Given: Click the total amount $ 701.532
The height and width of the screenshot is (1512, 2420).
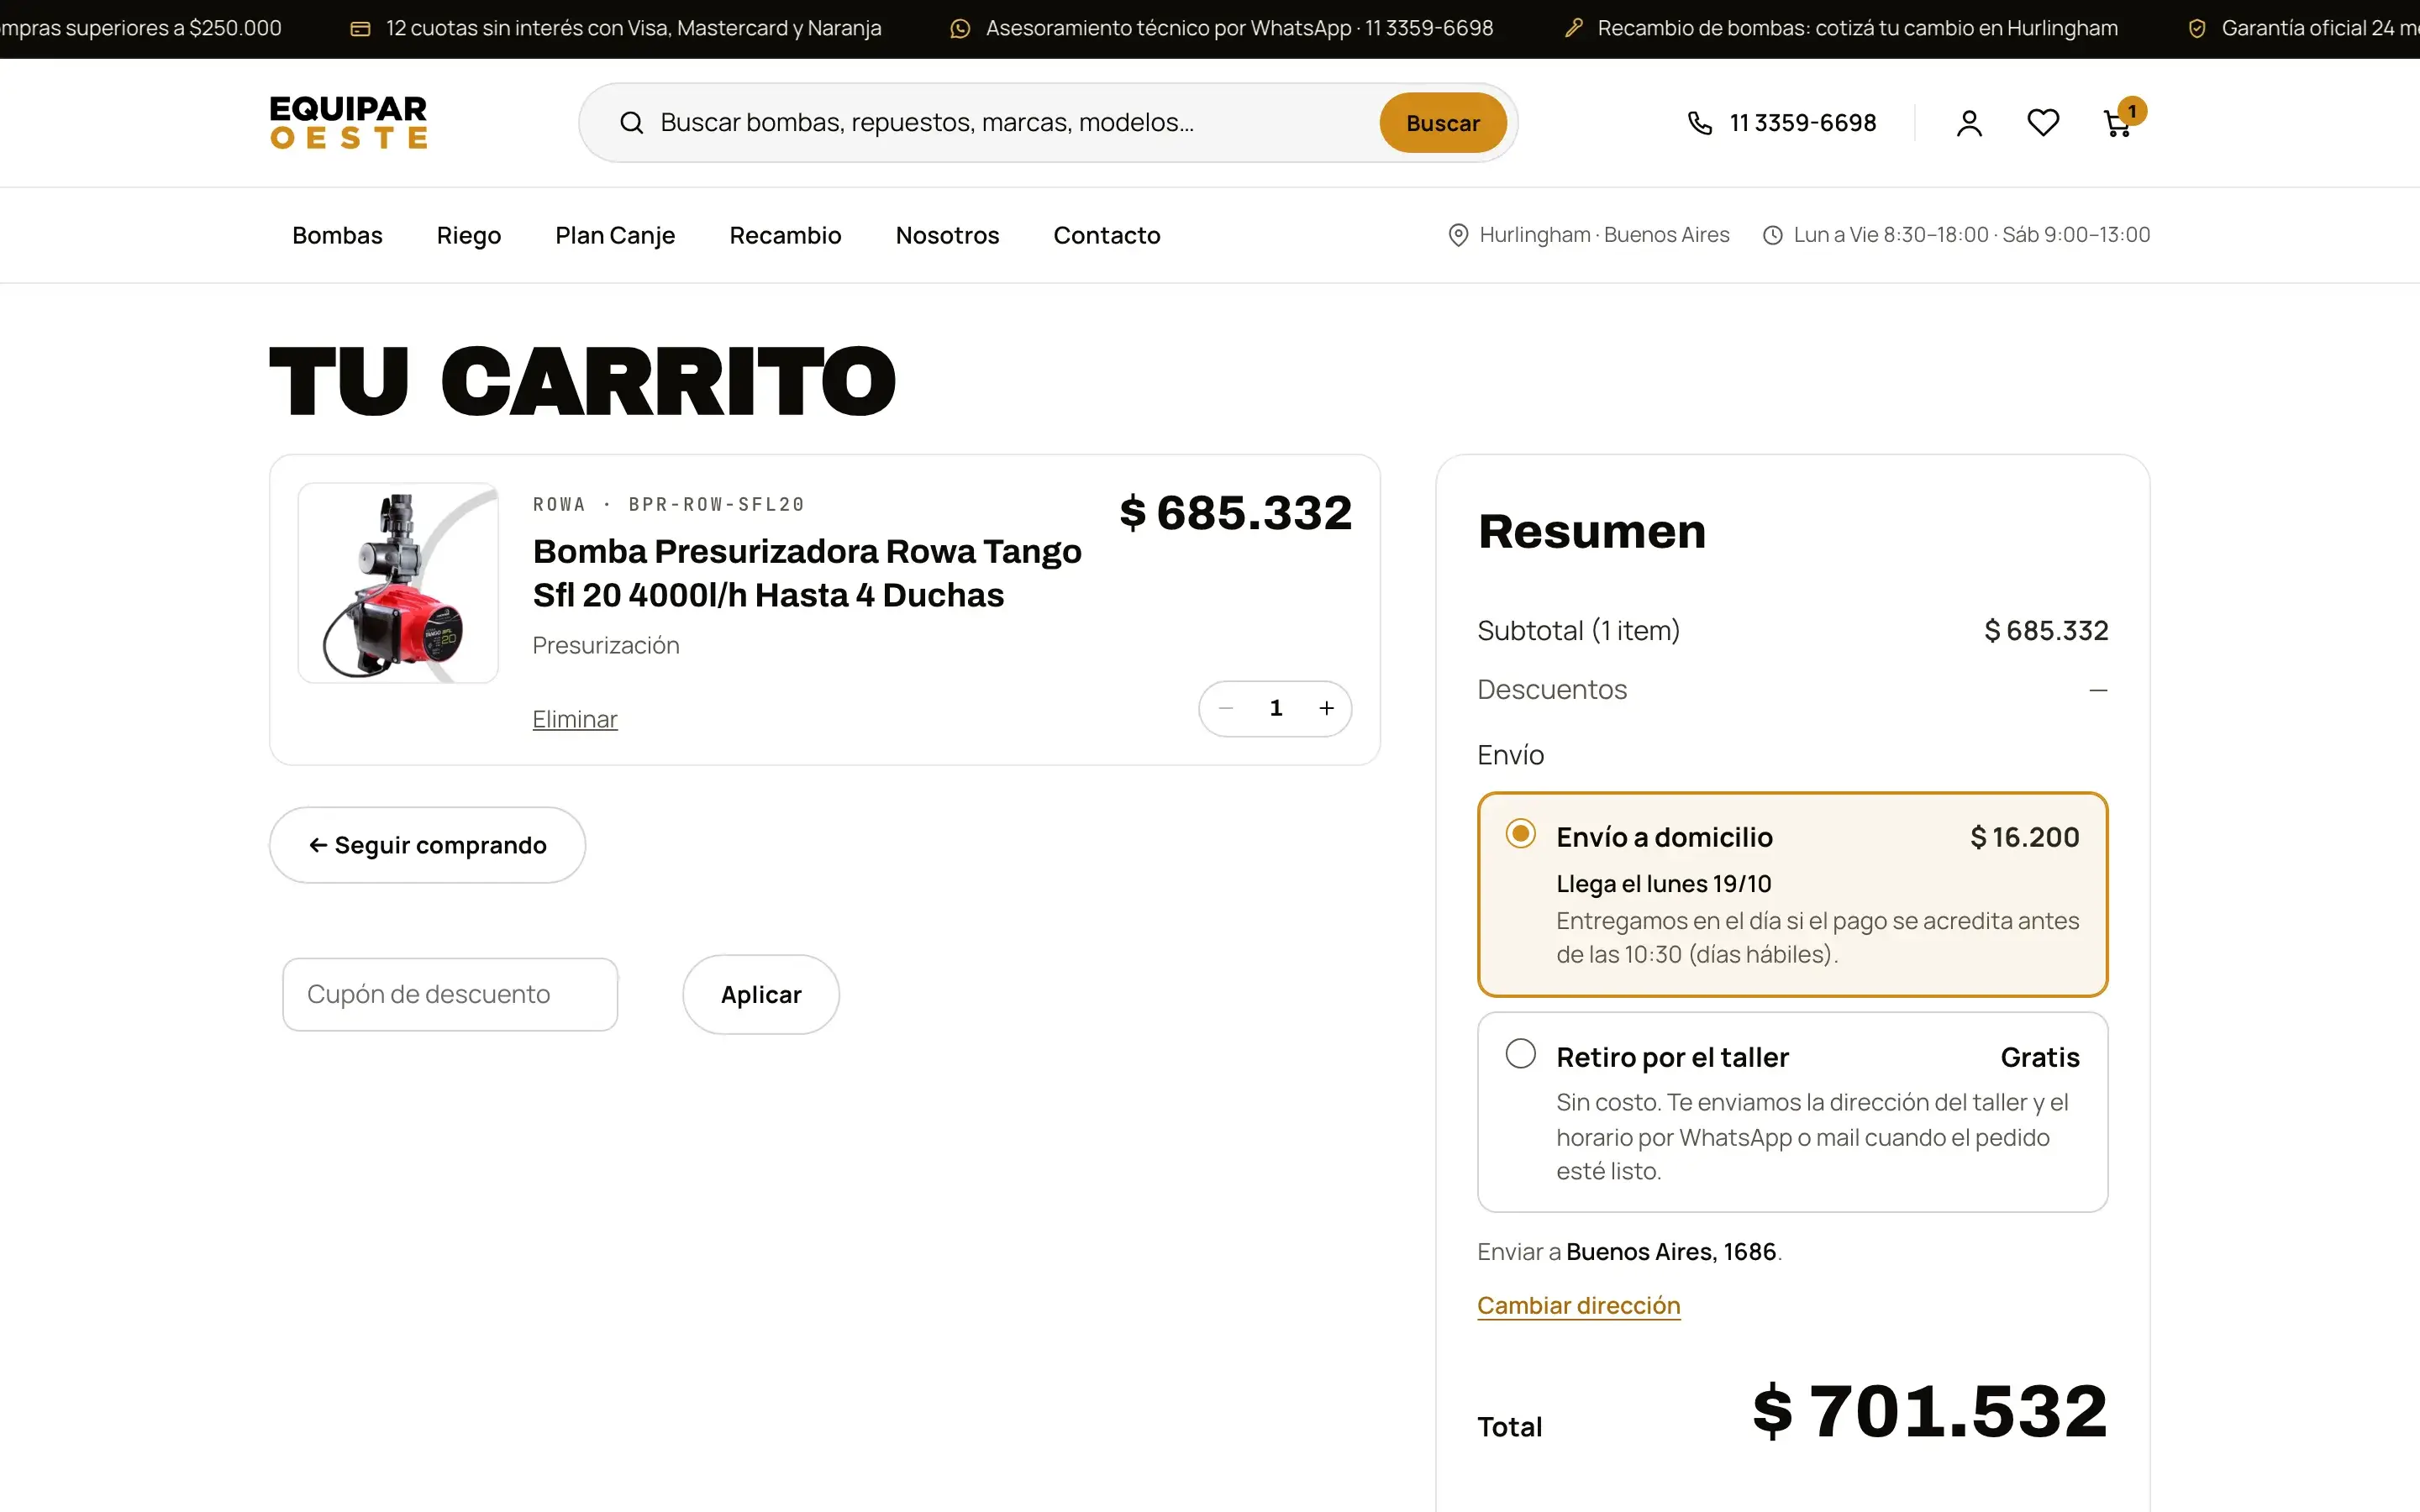Looking at the screenshot, I should (1930, 1411).
